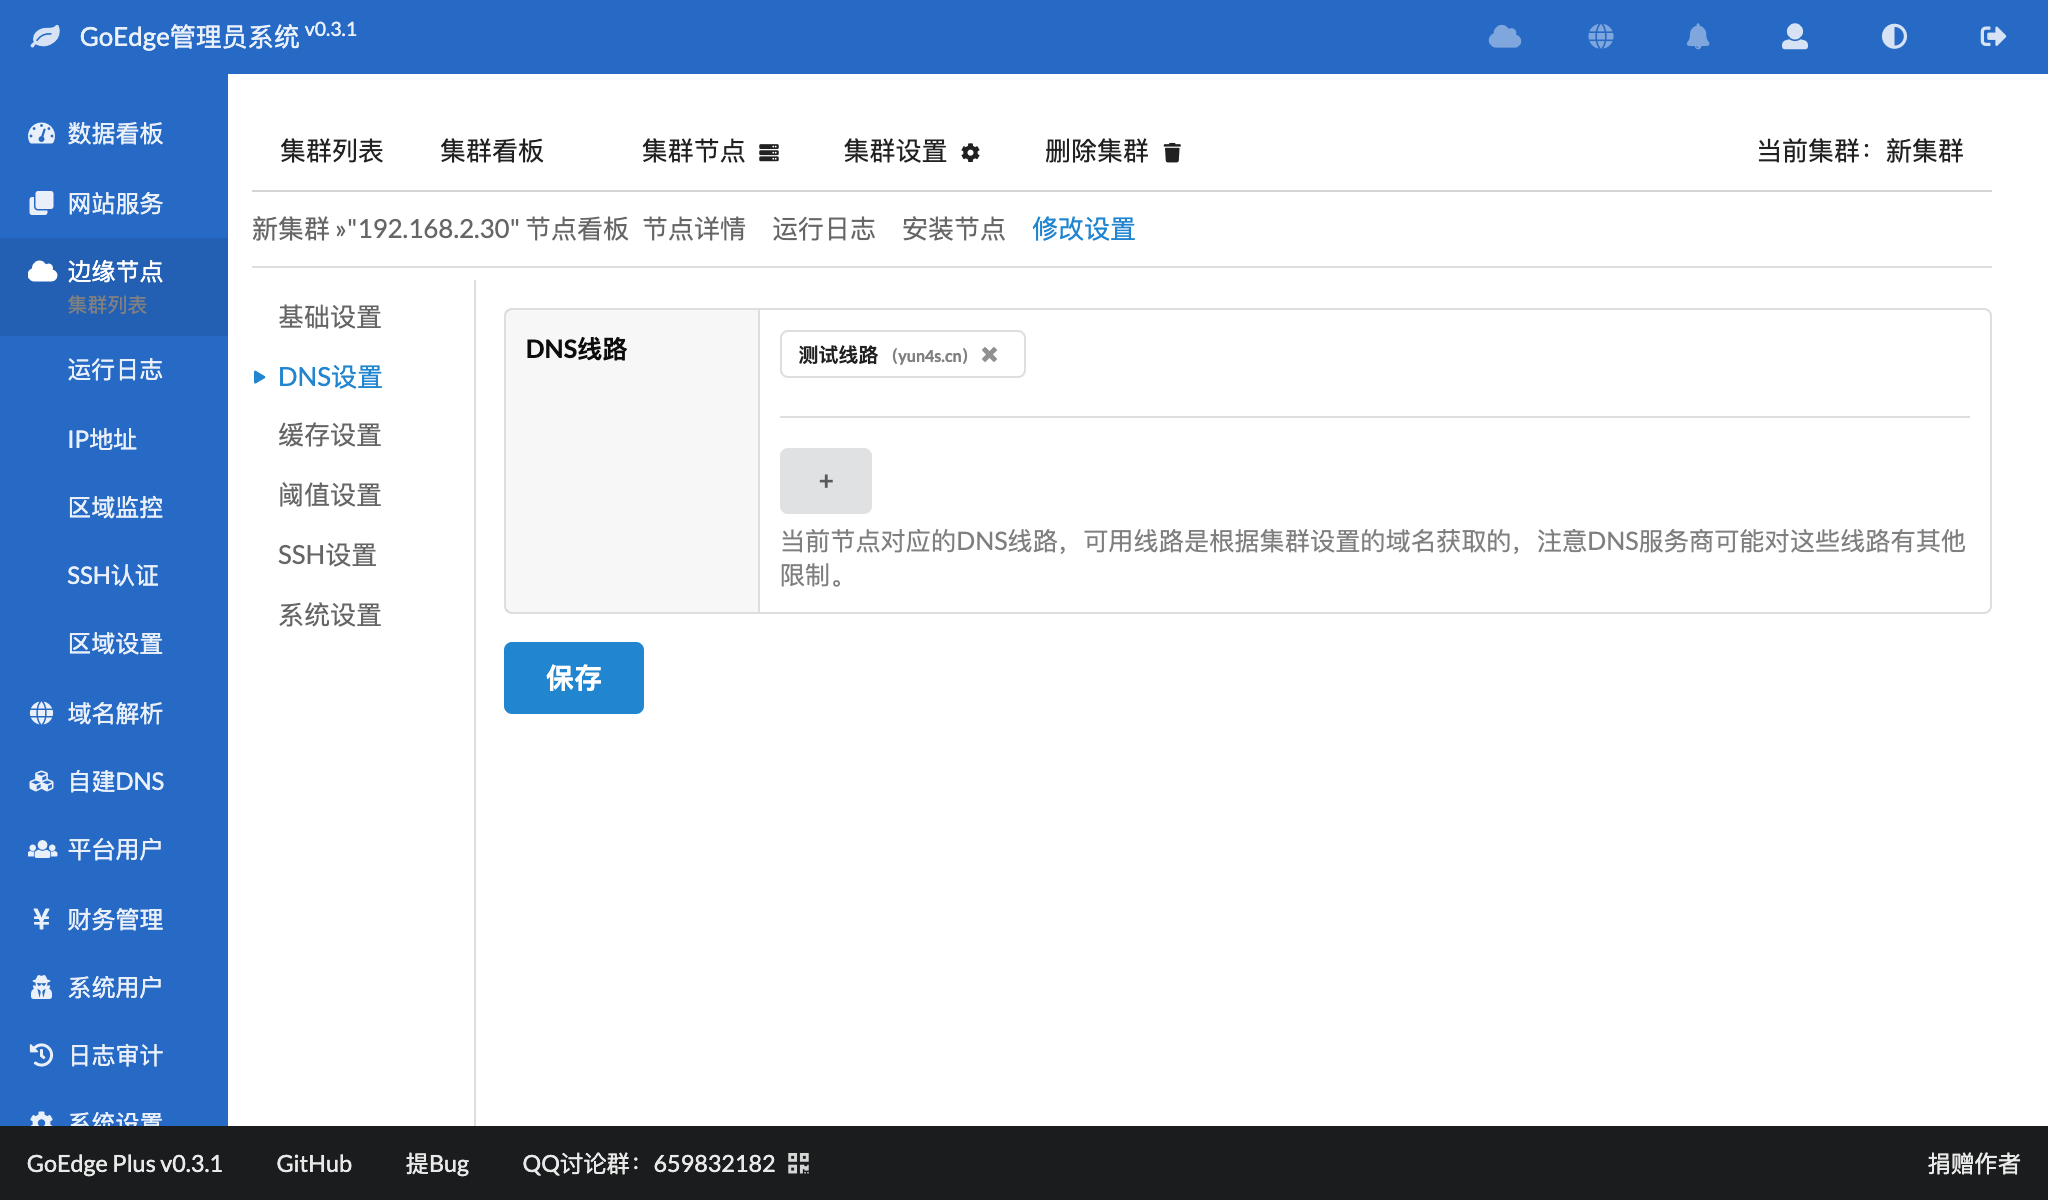2048x1200 pixels.
Task: Click the cloud icon beside 边缘节点
Action: (42, 271)
